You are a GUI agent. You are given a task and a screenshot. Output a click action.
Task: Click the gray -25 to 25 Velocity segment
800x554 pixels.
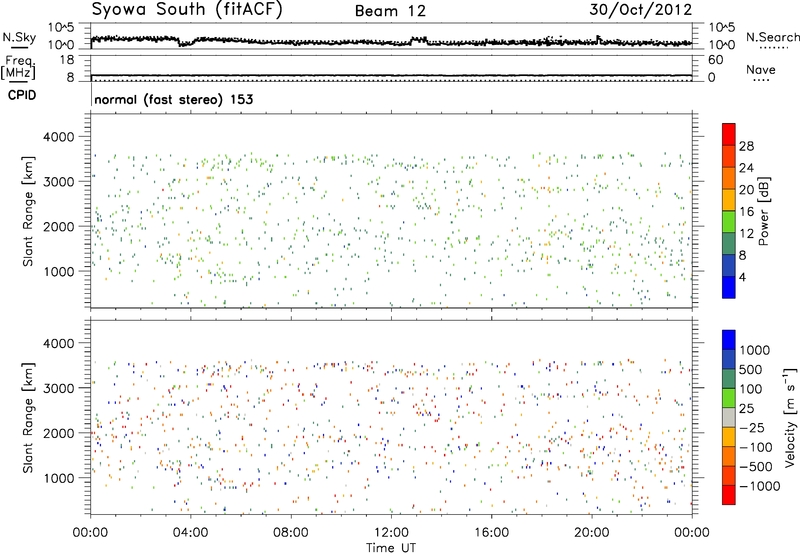coord(729,418)
